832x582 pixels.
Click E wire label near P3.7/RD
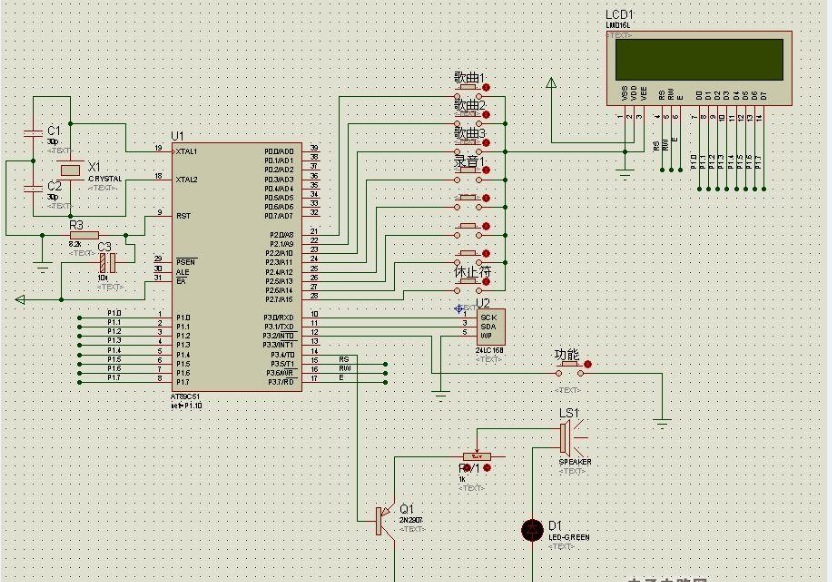tap(341, 377)
